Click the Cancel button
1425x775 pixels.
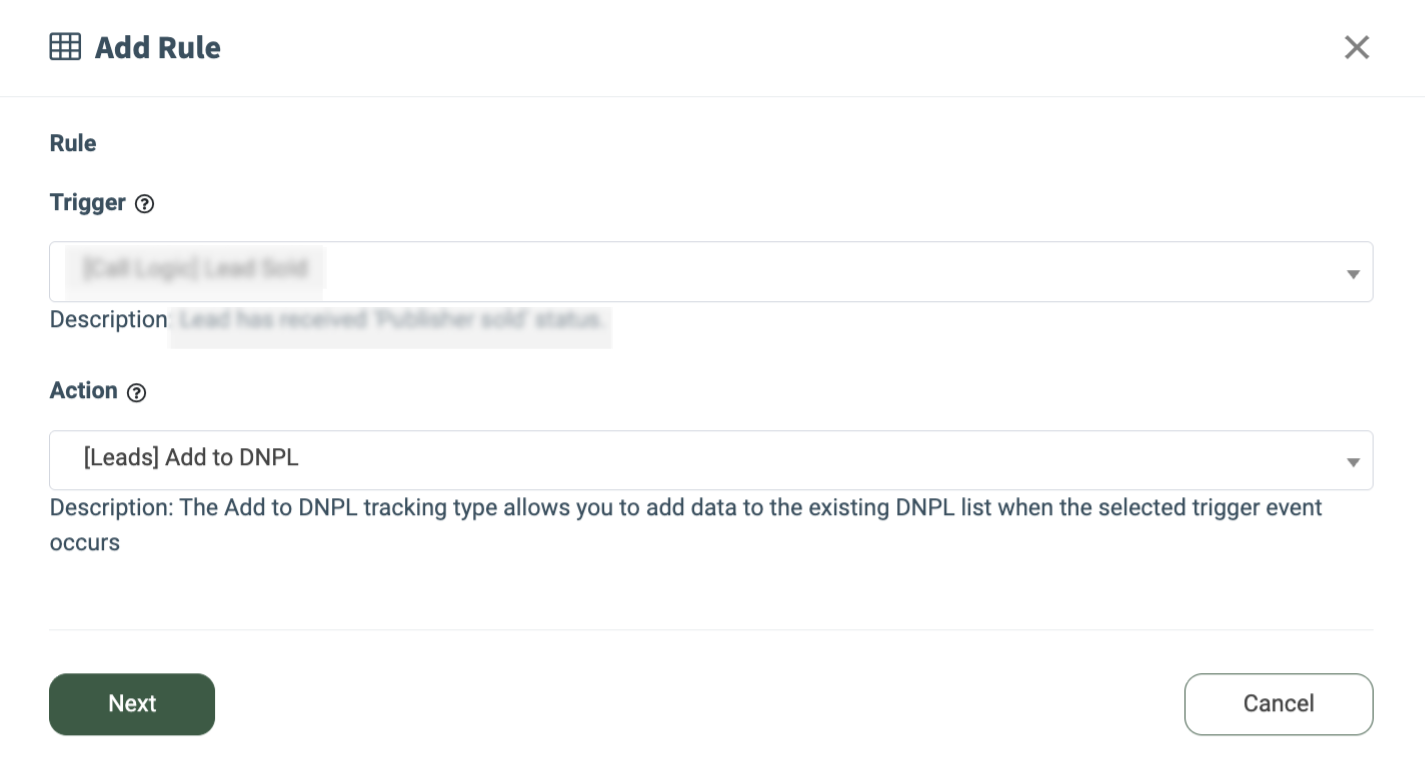[x=1278, y=704]
